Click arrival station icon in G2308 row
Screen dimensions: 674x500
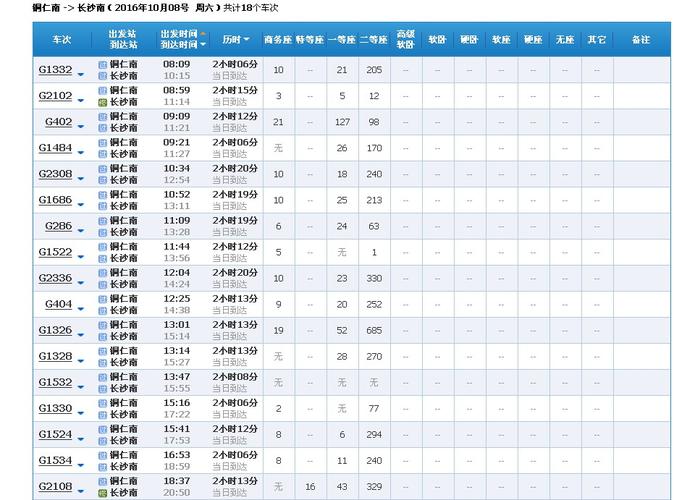click(103, 180)
